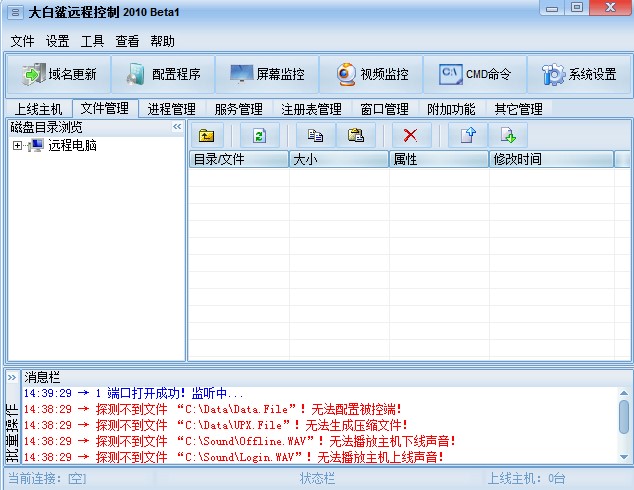Switch to the 附加功能 tab
The height and width of the screenshot is (490, 634).
[x=451, y=109]
